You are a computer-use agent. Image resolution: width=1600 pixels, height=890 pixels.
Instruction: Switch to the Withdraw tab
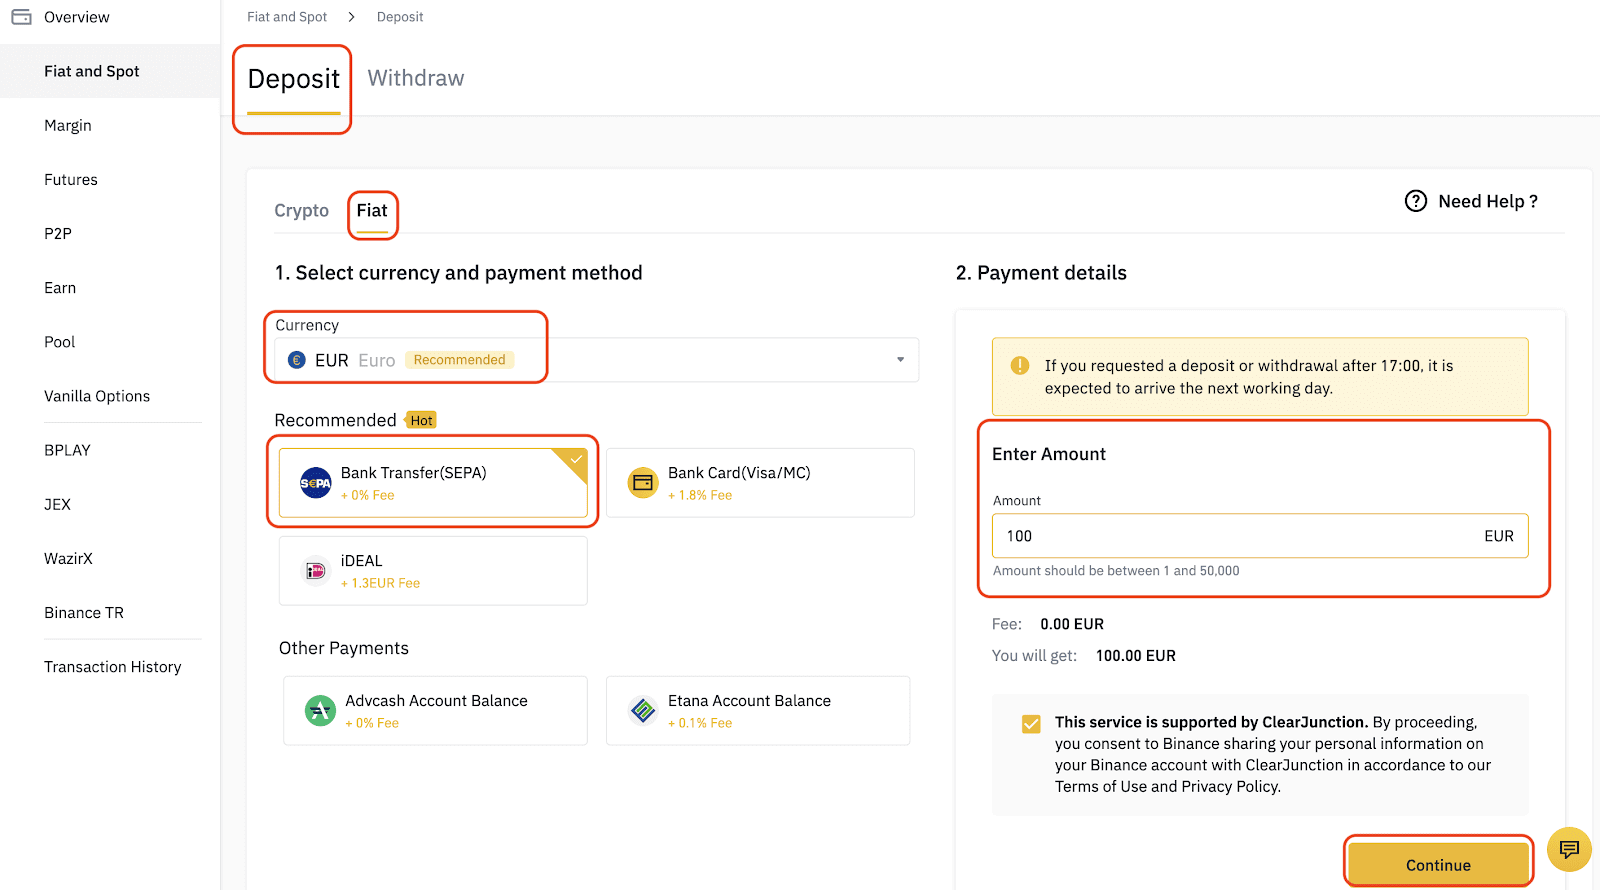[x=416, y=78]
